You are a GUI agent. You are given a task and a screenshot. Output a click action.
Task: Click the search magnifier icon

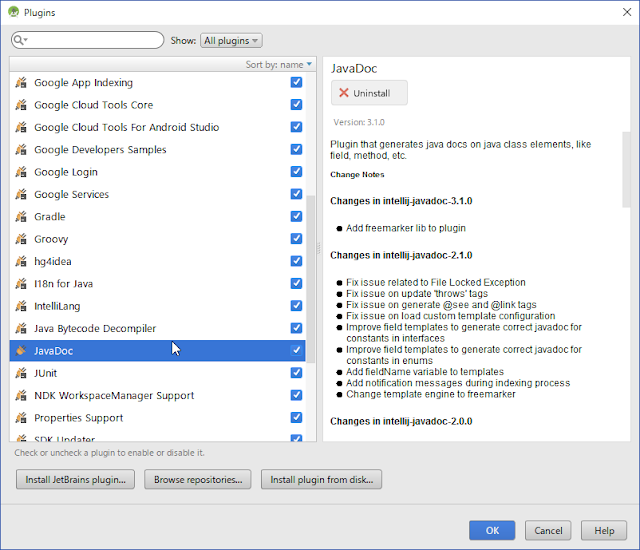tap(18, 40)
